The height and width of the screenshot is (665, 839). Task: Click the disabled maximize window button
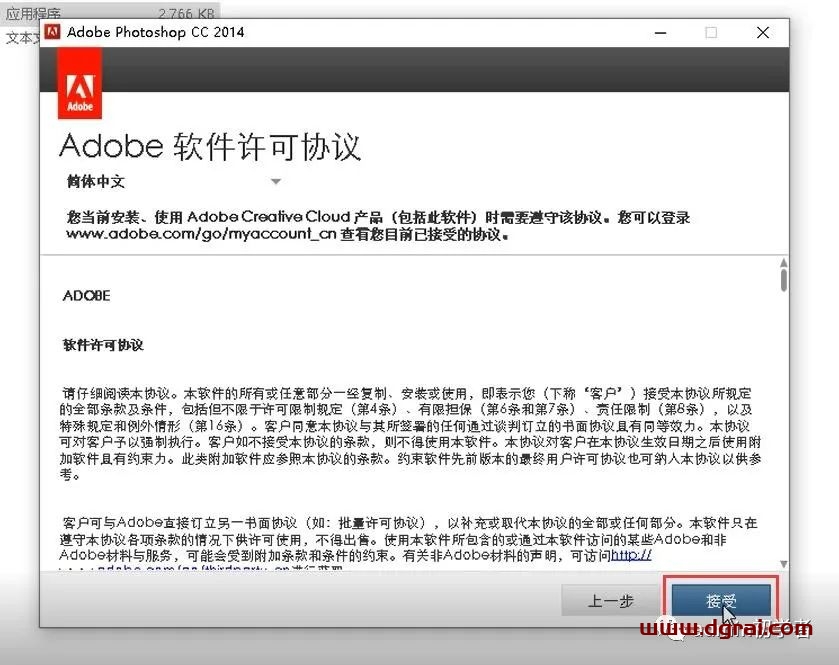point(711,33)
